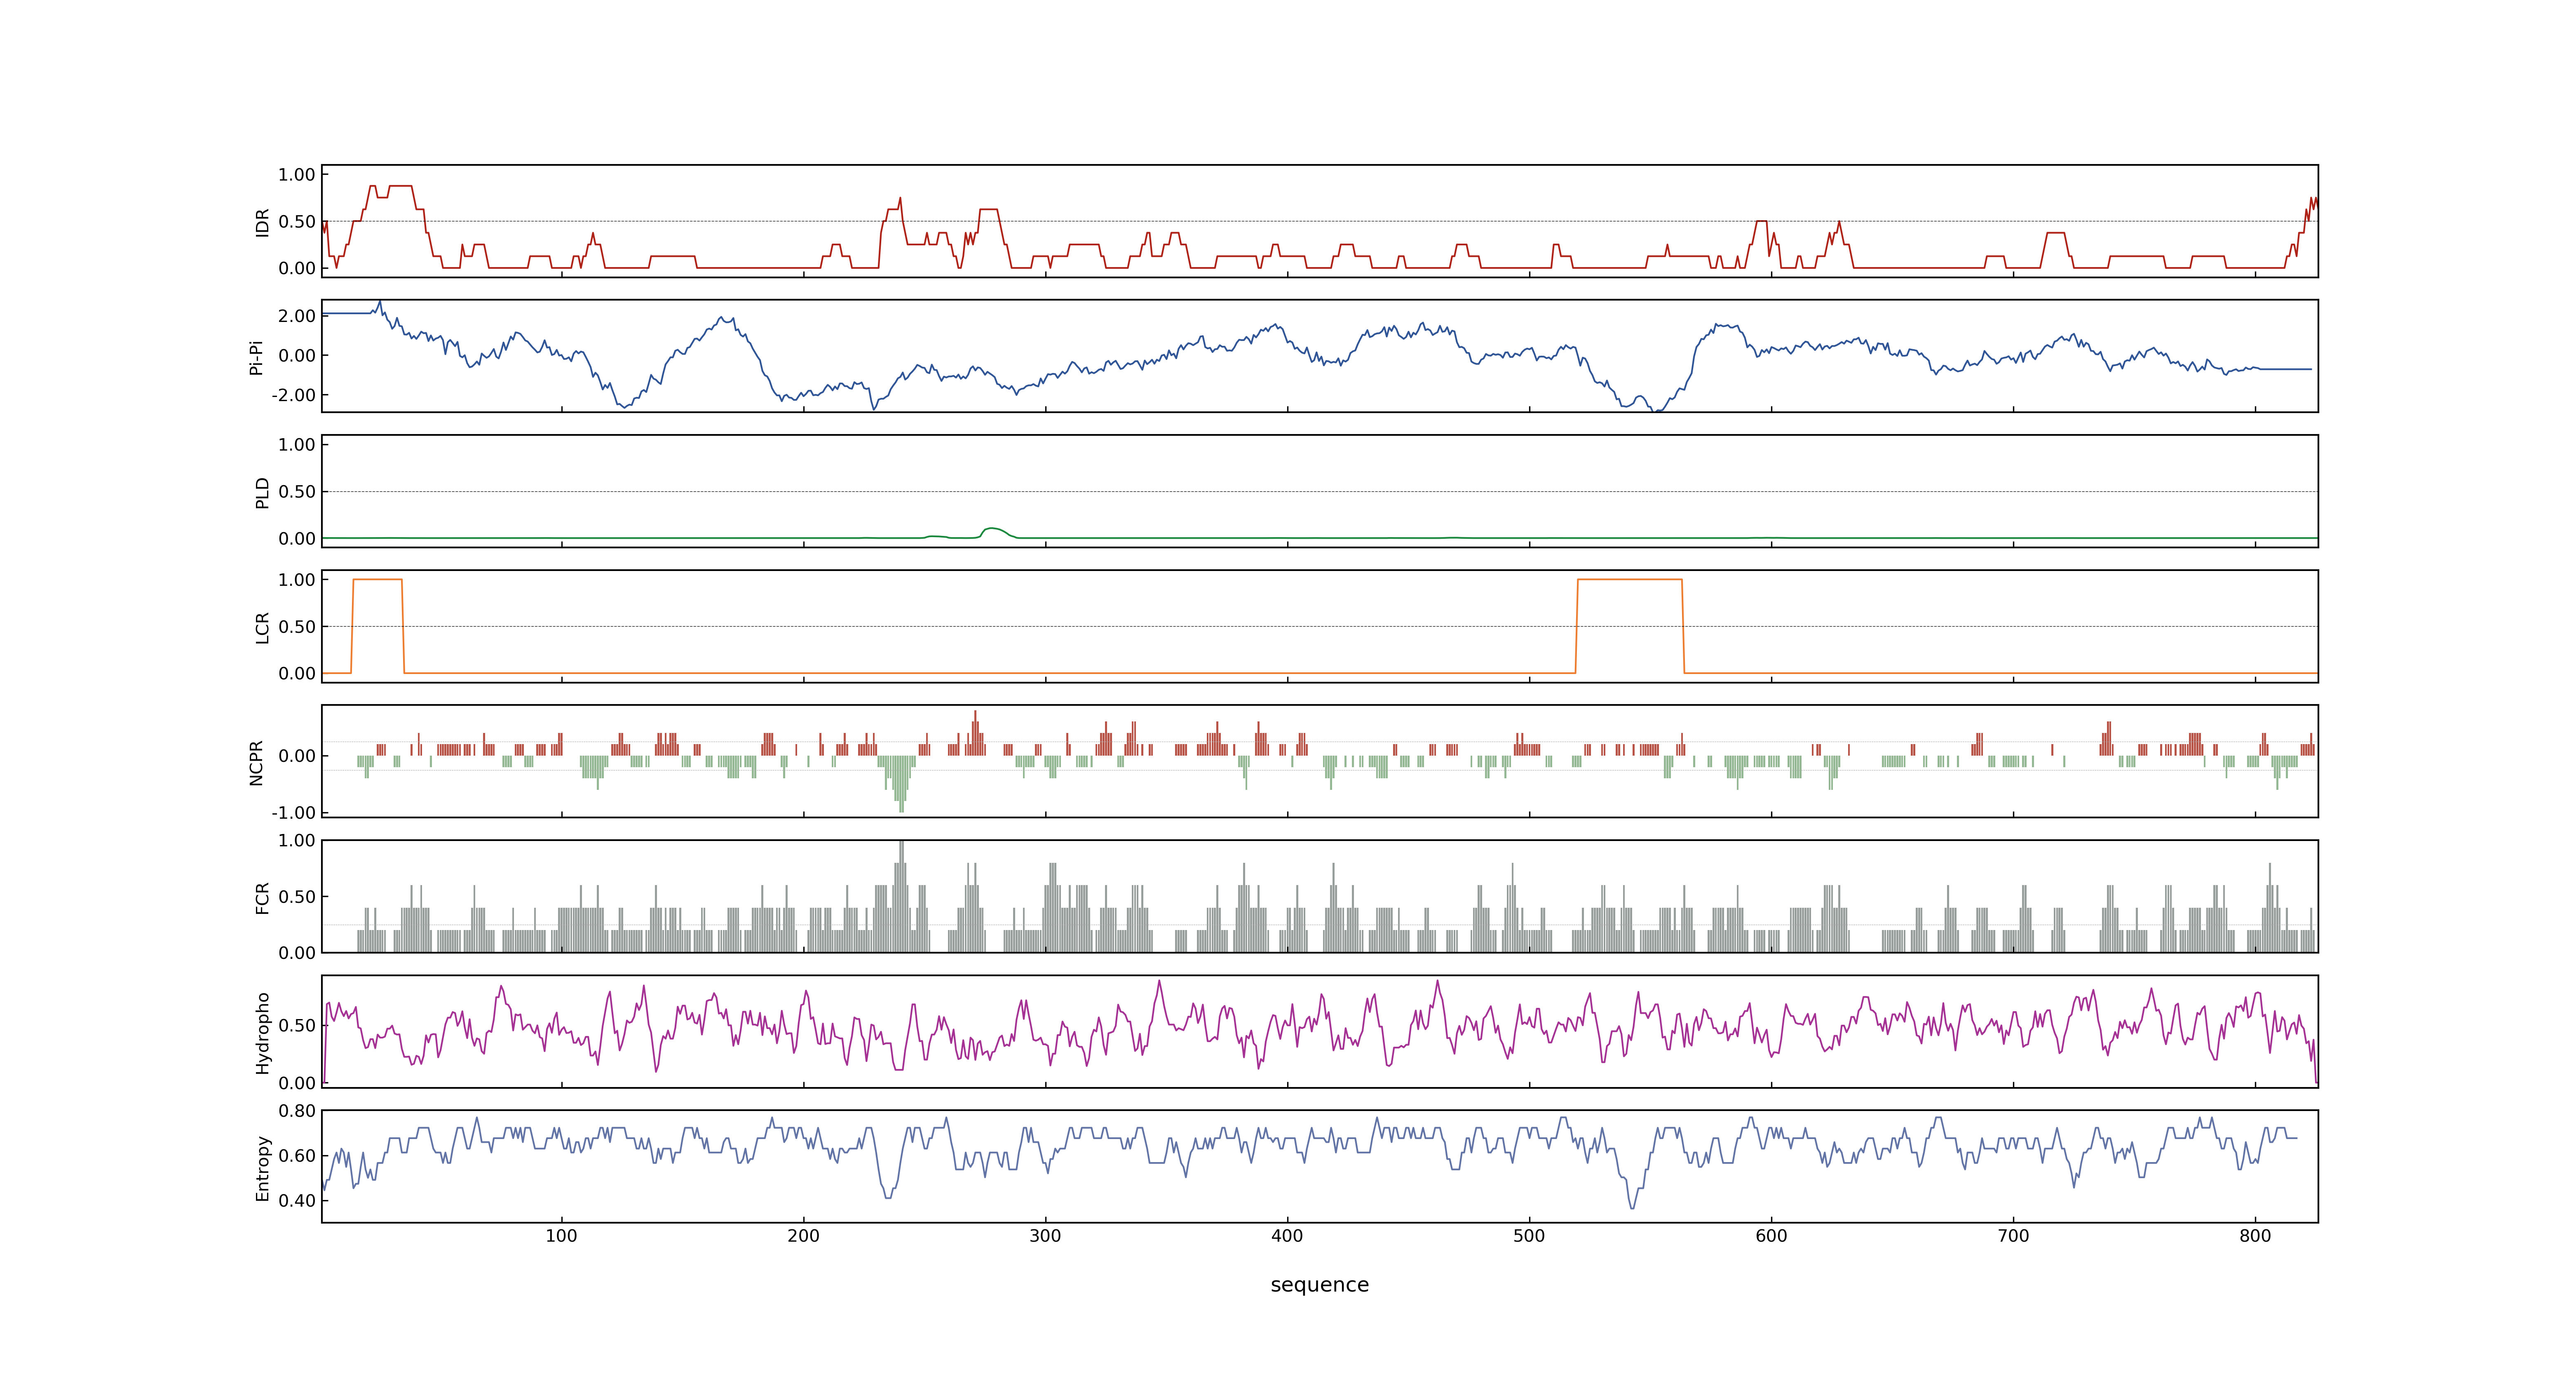Click the -1.00 tick of the NCPR plot
The width and height of the screenshot is (2576, 1374).
click(293, 813)
